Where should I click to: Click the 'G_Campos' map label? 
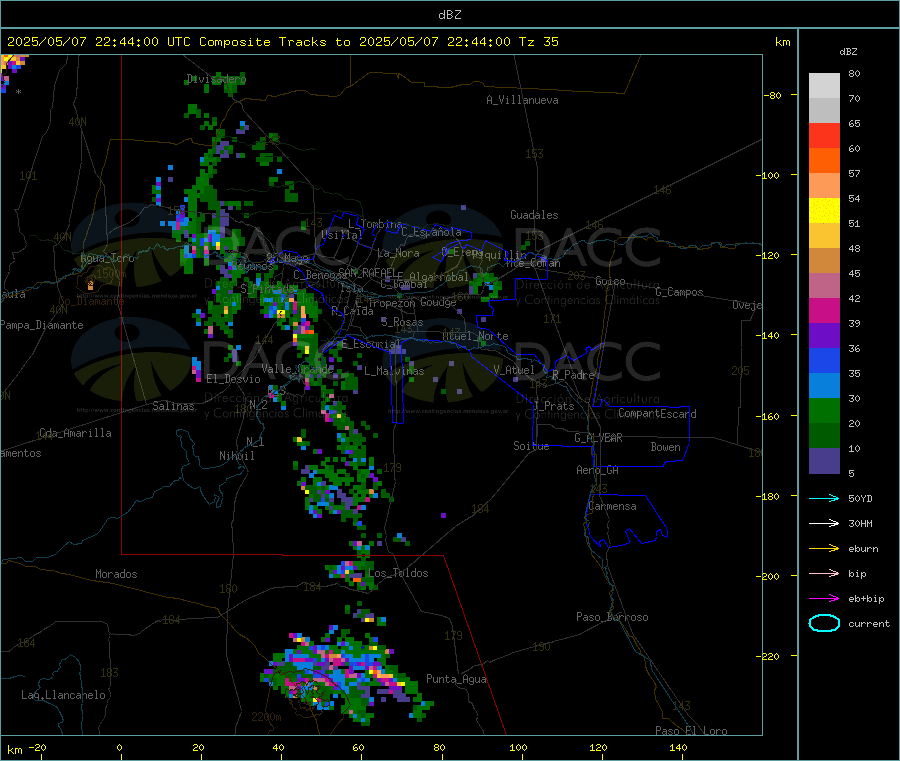click(679, 292)
